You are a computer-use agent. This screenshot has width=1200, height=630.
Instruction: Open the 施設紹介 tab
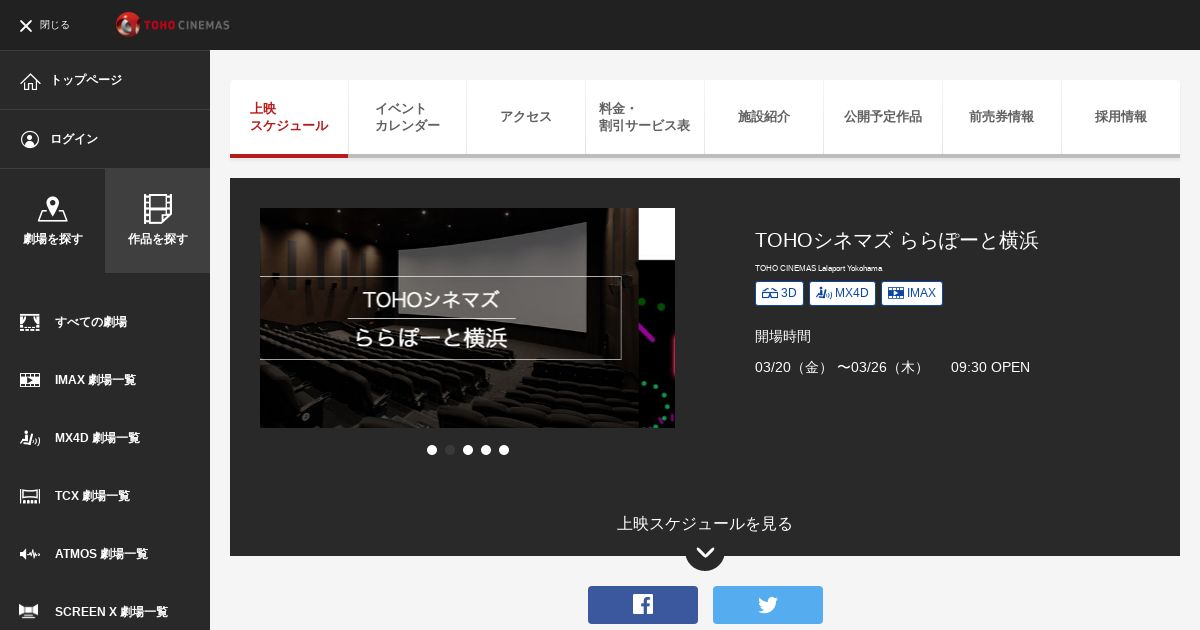pyautogui.click(x=764, y=118)
